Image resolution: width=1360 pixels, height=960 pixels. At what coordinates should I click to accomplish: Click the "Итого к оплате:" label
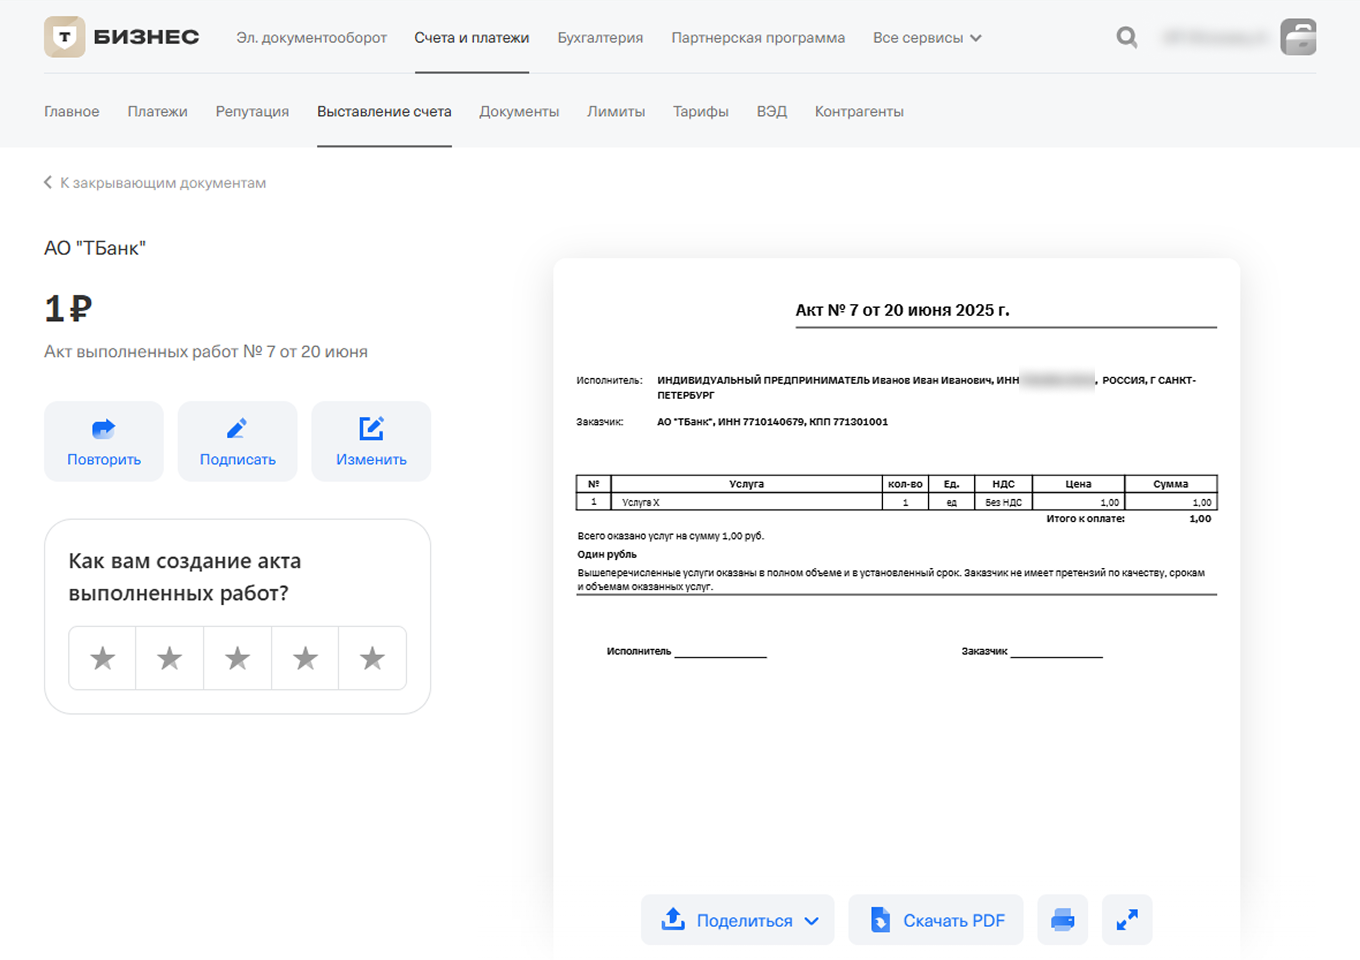click(x=1085, y=519)
